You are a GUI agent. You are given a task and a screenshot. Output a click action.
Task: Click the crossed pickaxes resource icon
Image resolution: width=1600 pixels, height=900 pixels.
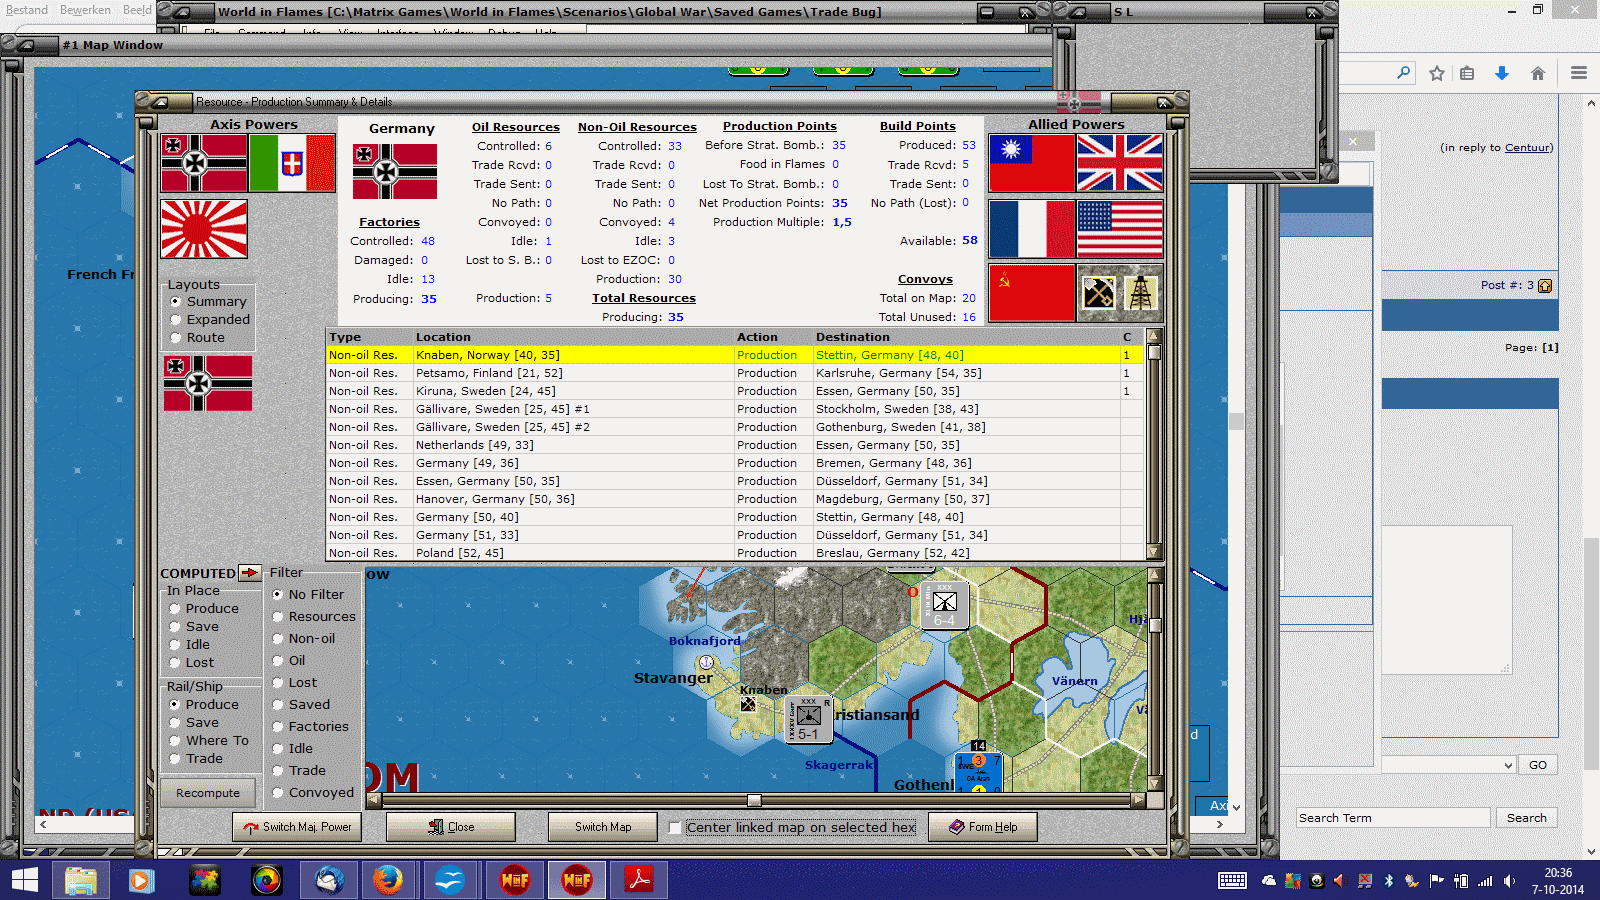(1098, 293)
